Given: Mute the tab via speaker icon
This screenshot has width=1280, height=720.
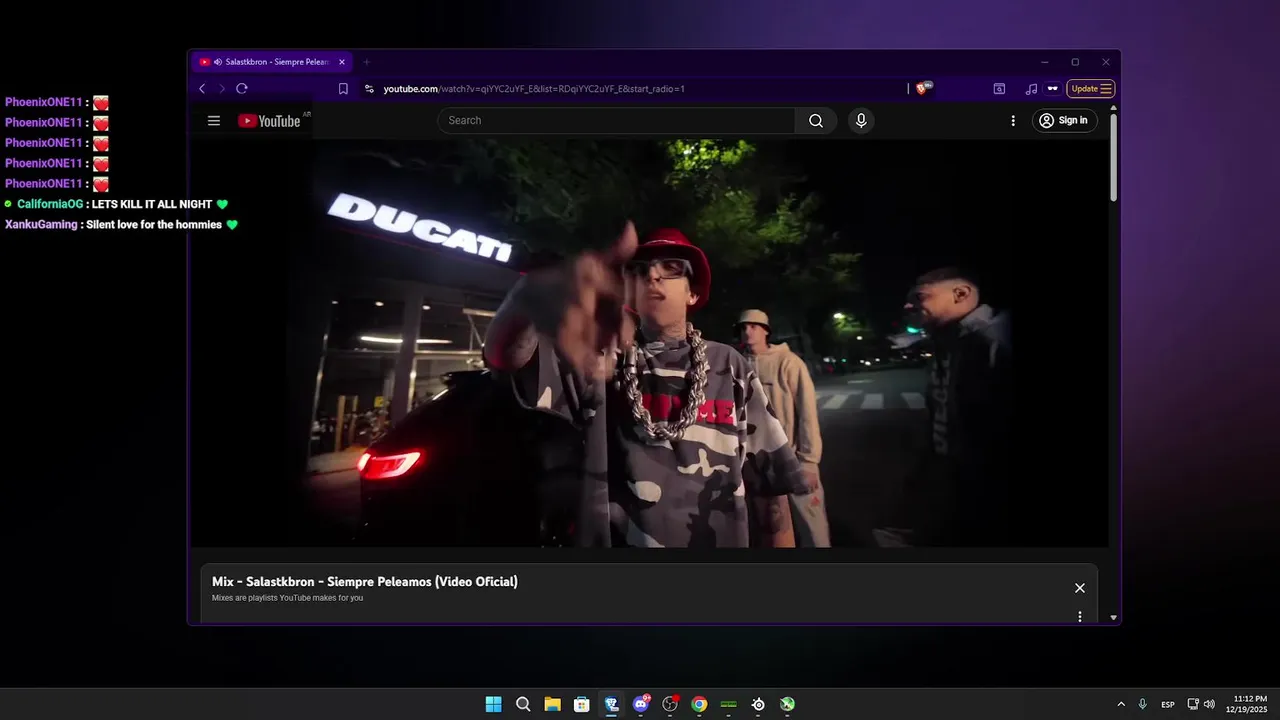Looking at the screenshot, I should tap(218, 62).
